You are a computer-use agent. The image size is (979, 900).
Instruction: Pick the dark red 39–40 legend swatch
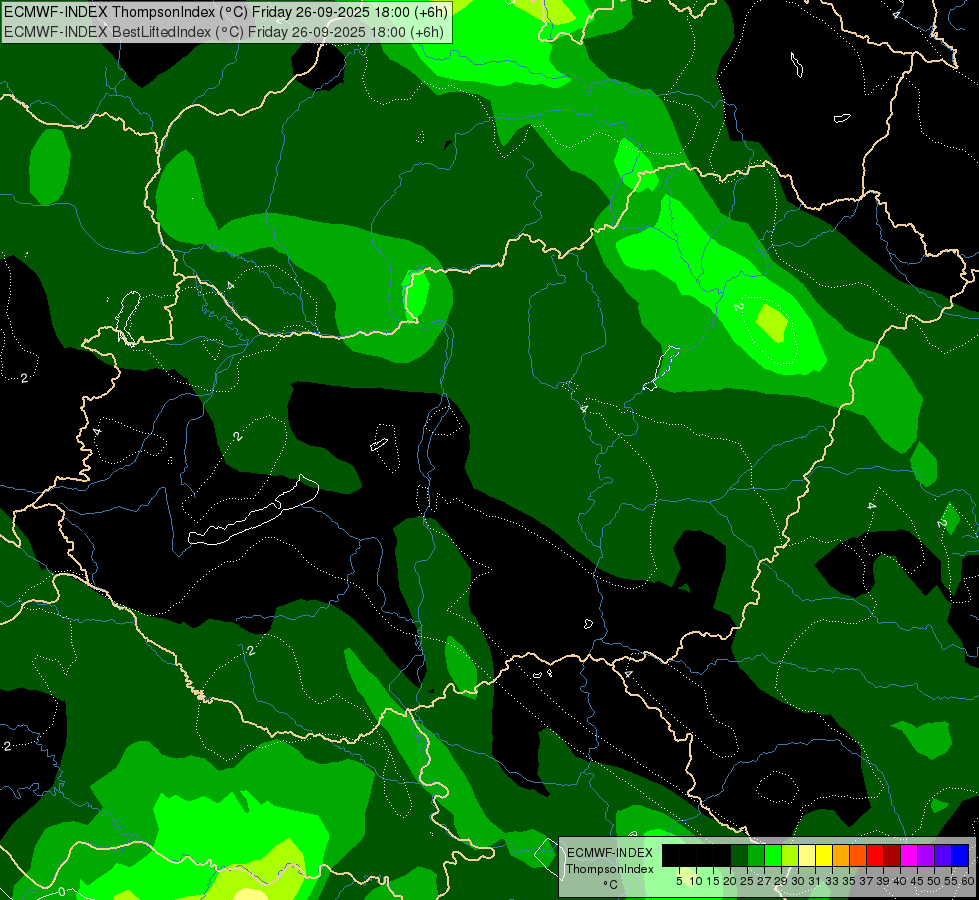(x=892, y=855)
